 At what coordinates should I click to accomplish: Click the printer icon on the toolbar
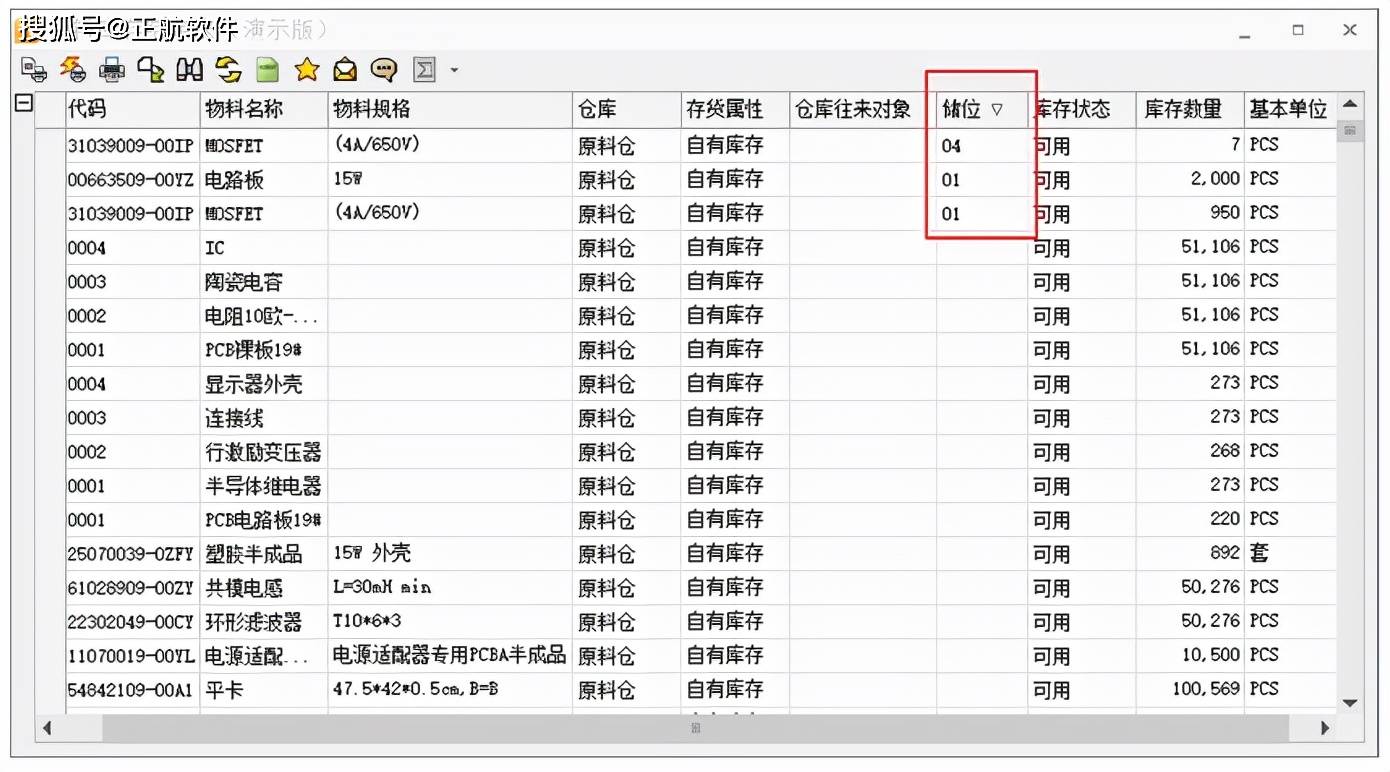coord(112,70)
